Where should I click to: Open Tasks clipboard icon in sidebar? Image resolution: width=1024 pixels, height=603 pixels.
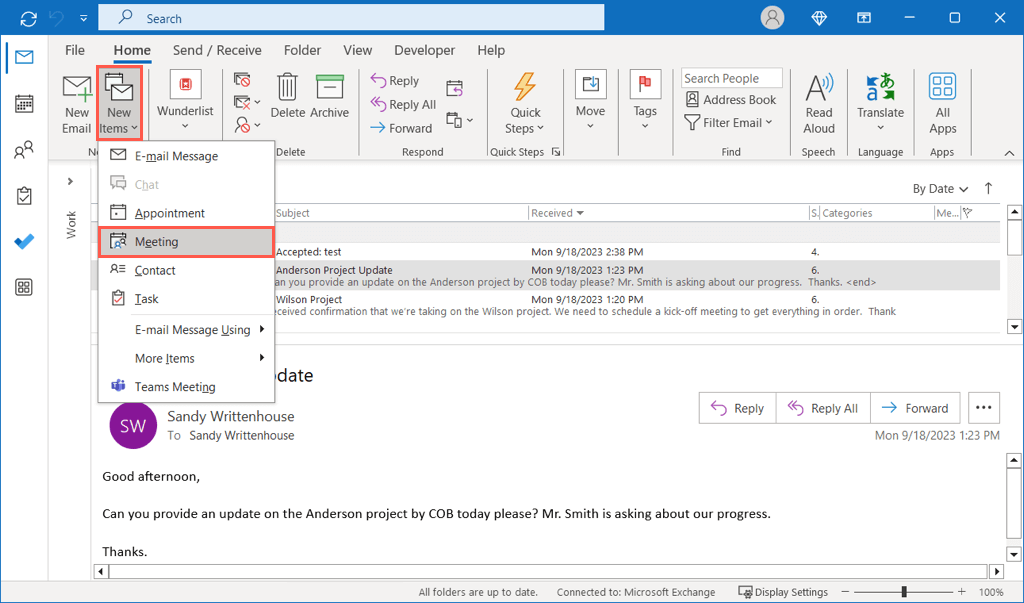(24, 196)
